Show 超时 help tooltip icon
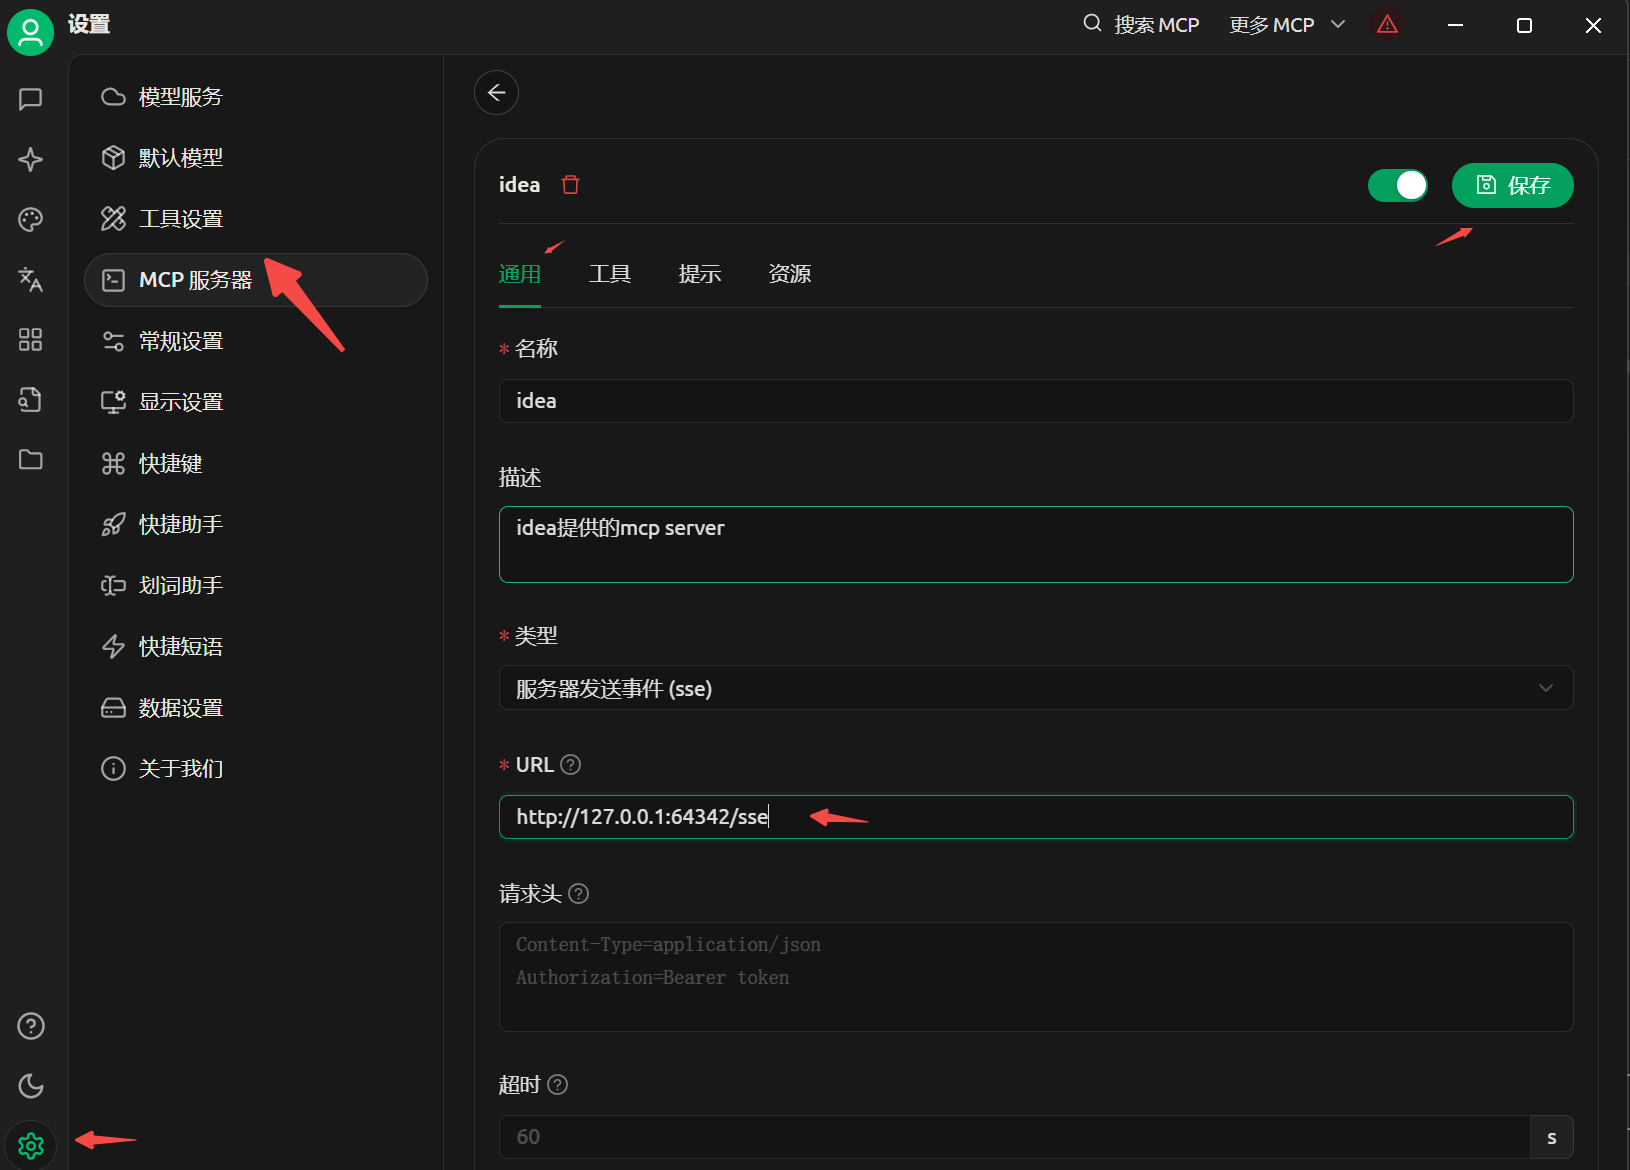Screen dimensions: 1630x1170 click(558, 1085)
